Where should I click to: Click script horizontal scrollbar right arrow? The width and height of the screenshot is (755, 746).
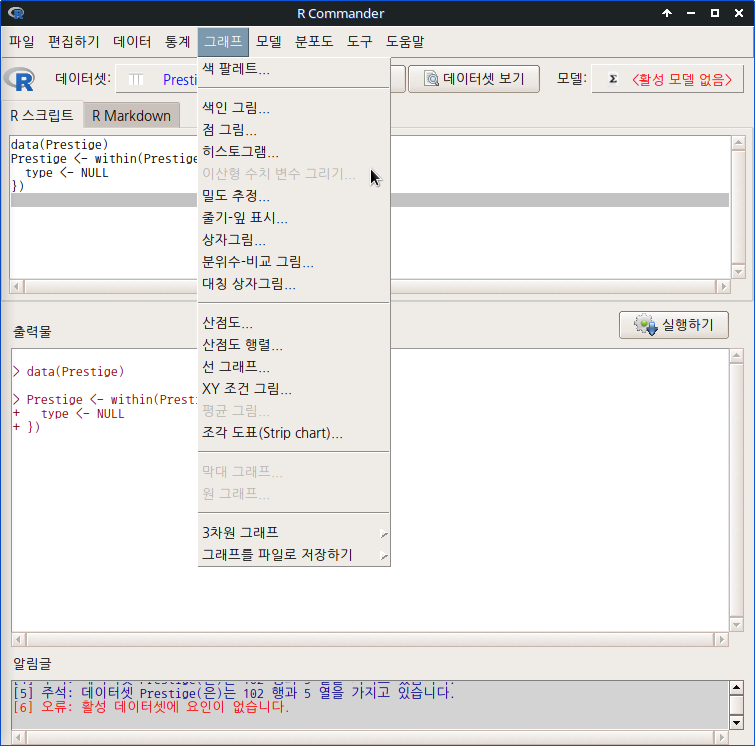(x=723, y=287)
